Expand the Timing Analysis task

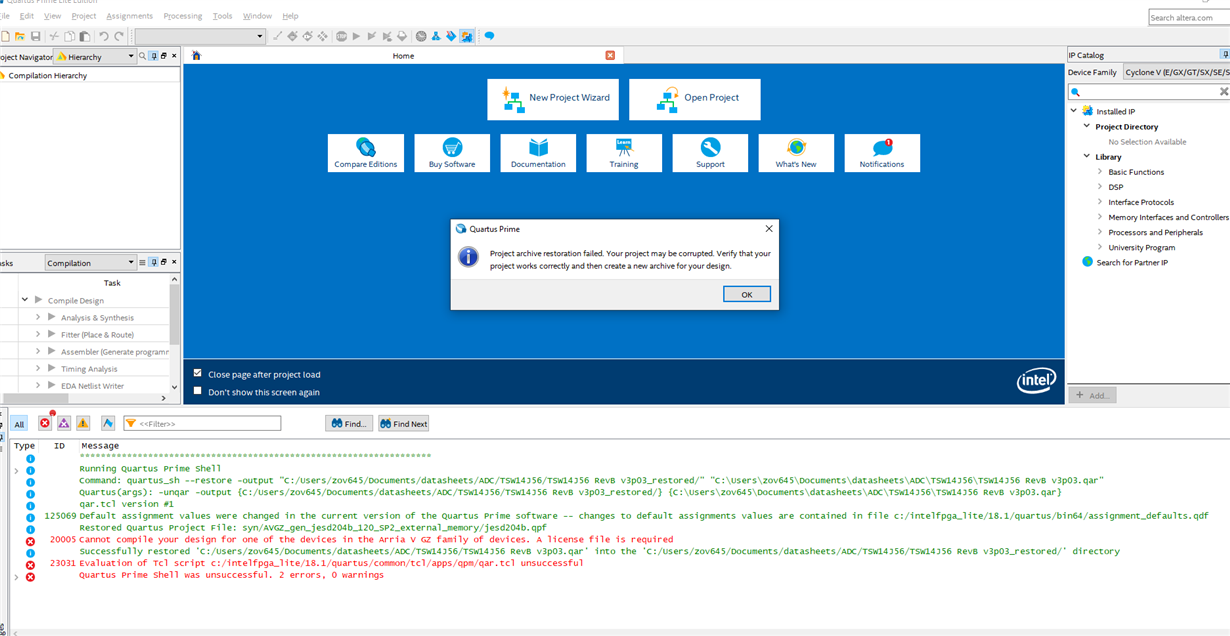point(38,368)
